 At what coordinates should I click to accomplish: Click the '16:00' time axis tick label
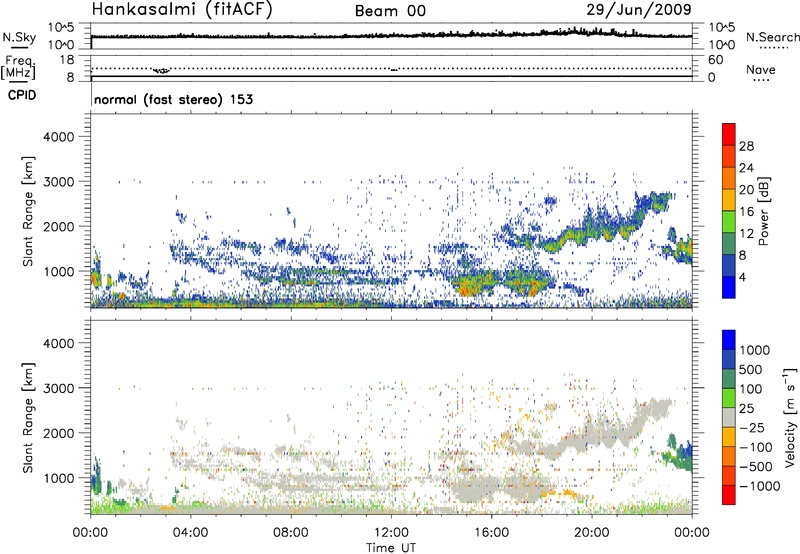click(x=491, y=533)
